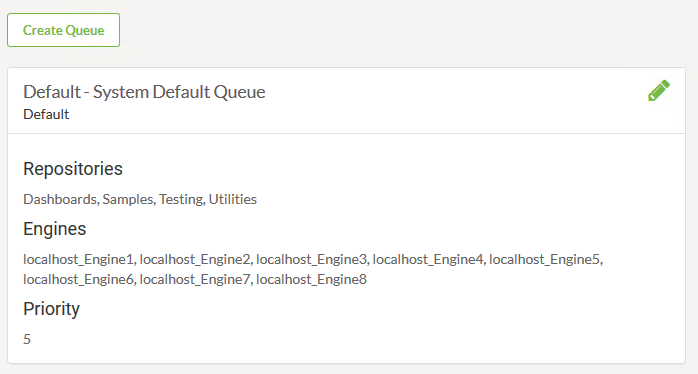Click localhost_Engine5 in the engines list

click(x=544, y=259)
